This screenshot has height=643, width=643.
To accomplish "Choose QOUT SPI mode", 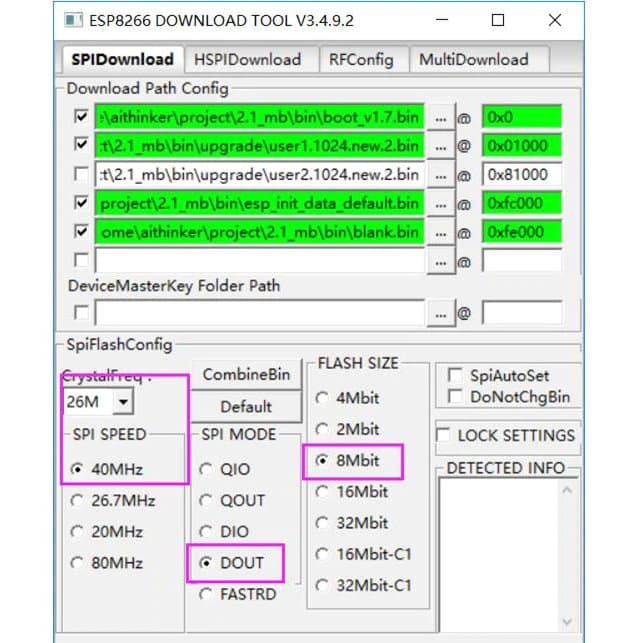I will [232, 500].
